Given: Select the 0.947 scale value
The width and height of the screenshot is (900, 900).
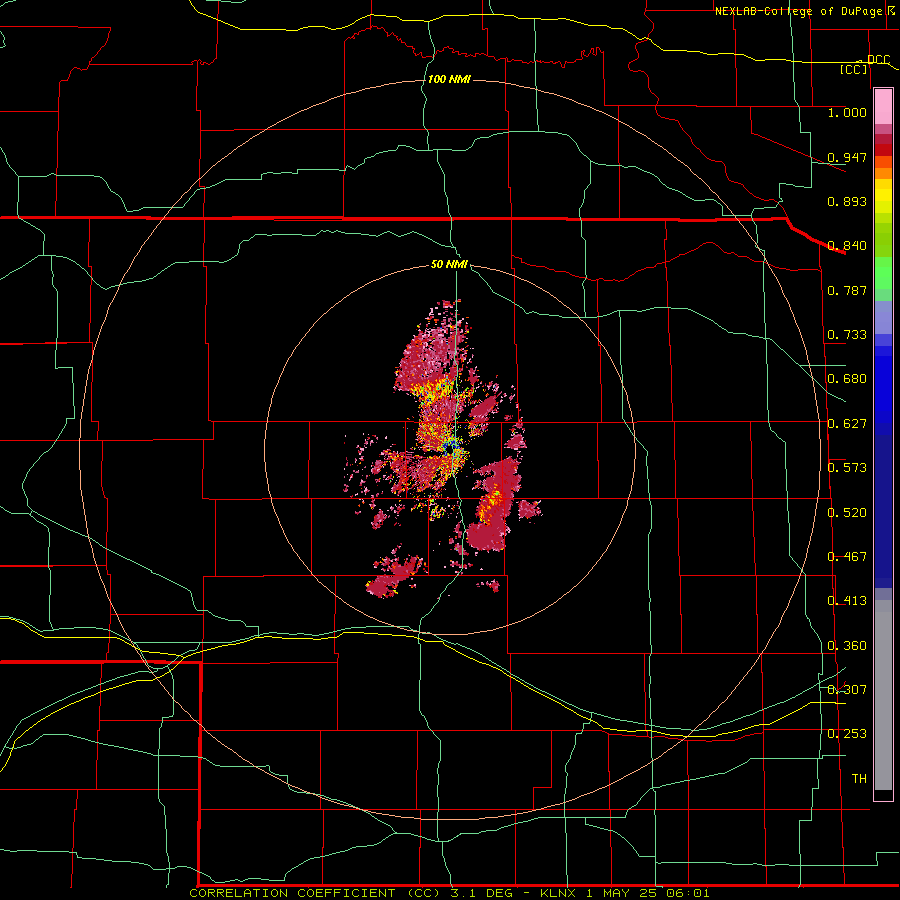Looking at the screenshot, I should pyautogui.click(x=847, y=157).
